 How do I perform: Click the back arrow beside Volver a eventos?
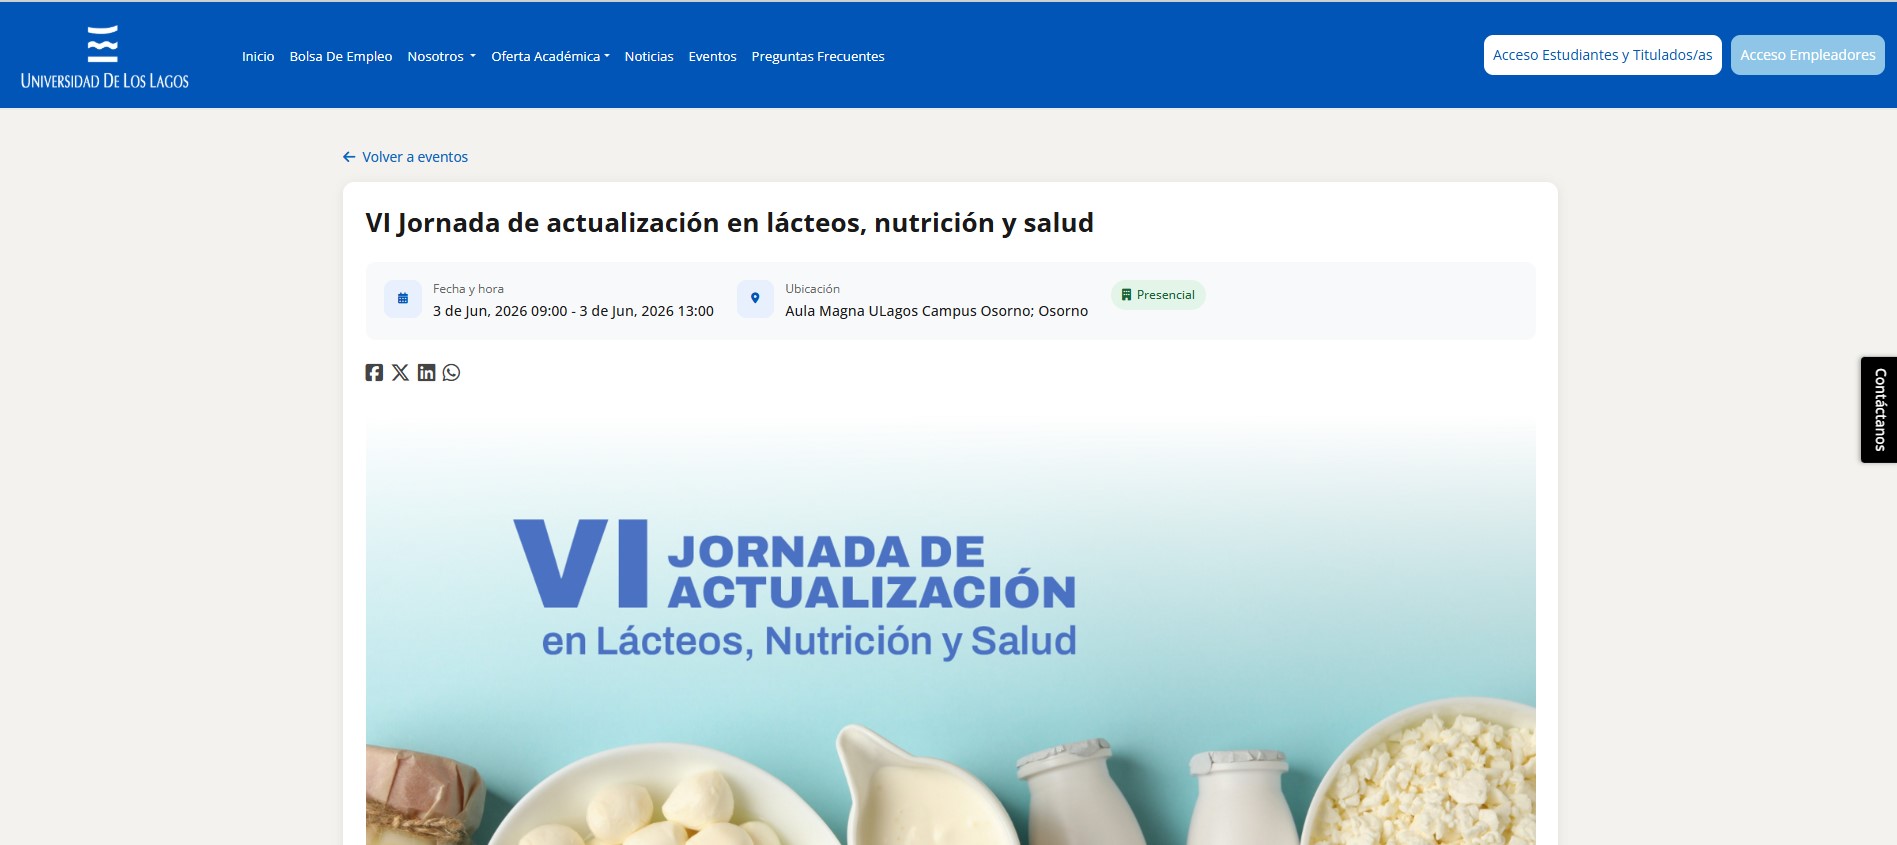pyautogui.click(x=349, y=157)
